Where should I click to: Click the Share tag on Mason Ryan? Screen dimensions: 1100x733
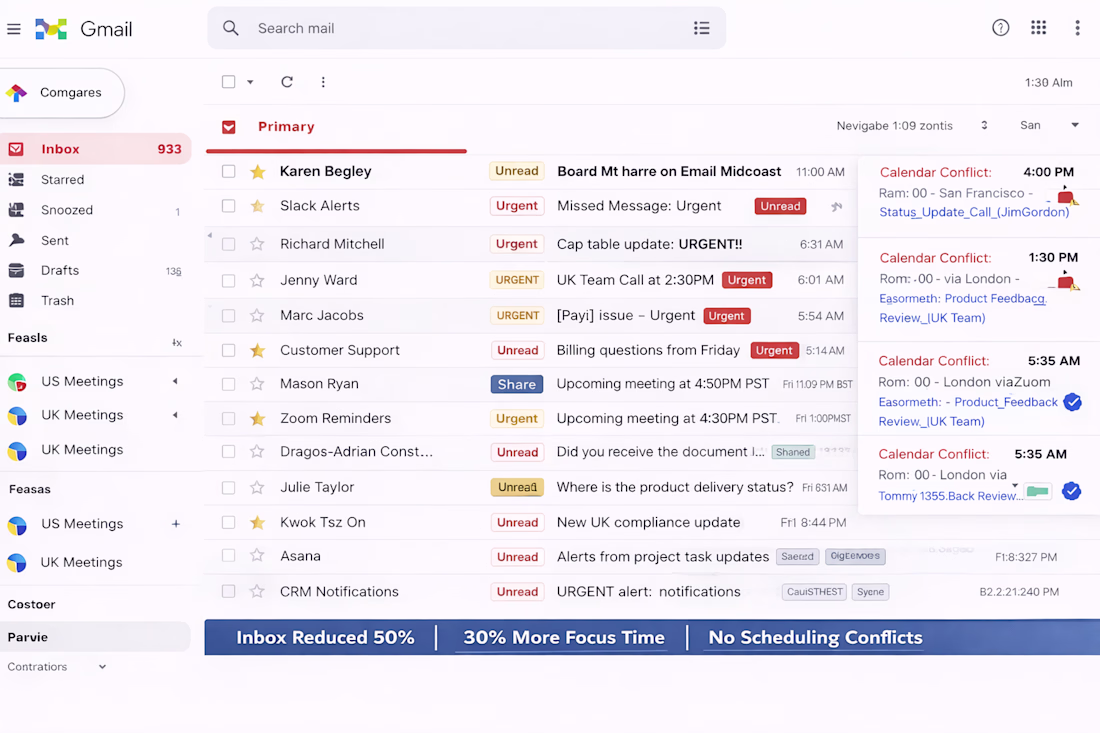pos(516,384)
